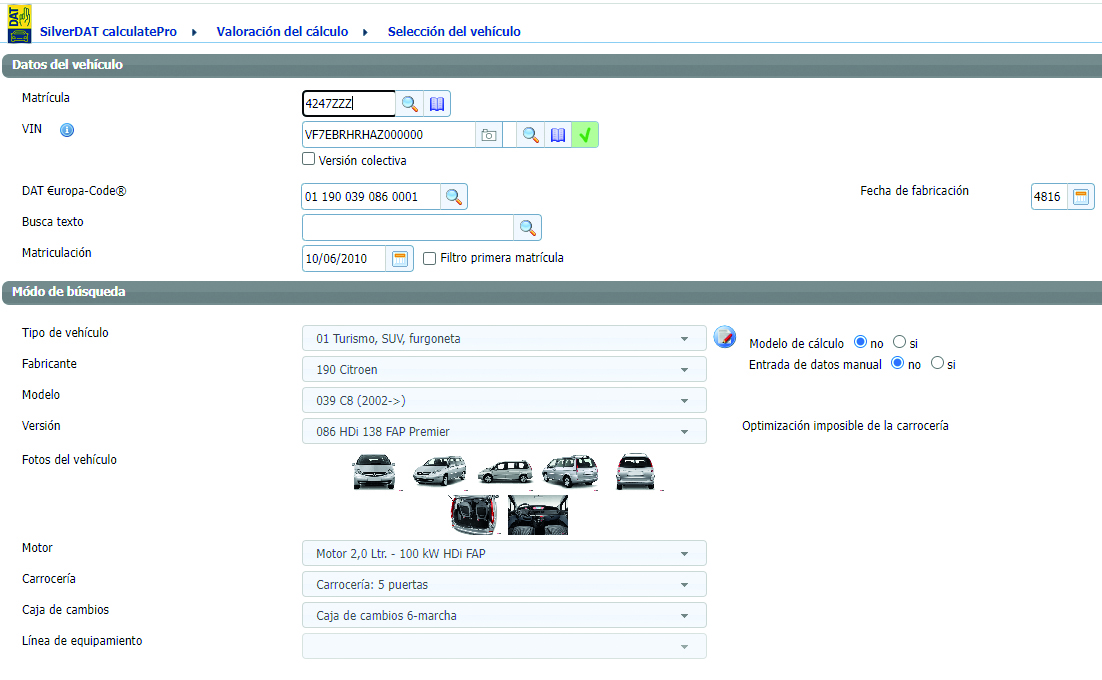This screenshot has height=680, width=1102.
Task: Search by VIN magnifier icon
Action: coord(531,135)
